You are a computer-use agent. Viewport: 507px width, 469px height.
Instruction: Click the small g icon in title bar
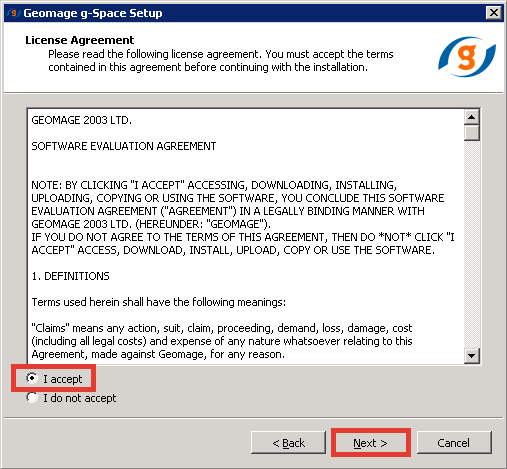tap(13, 13)
